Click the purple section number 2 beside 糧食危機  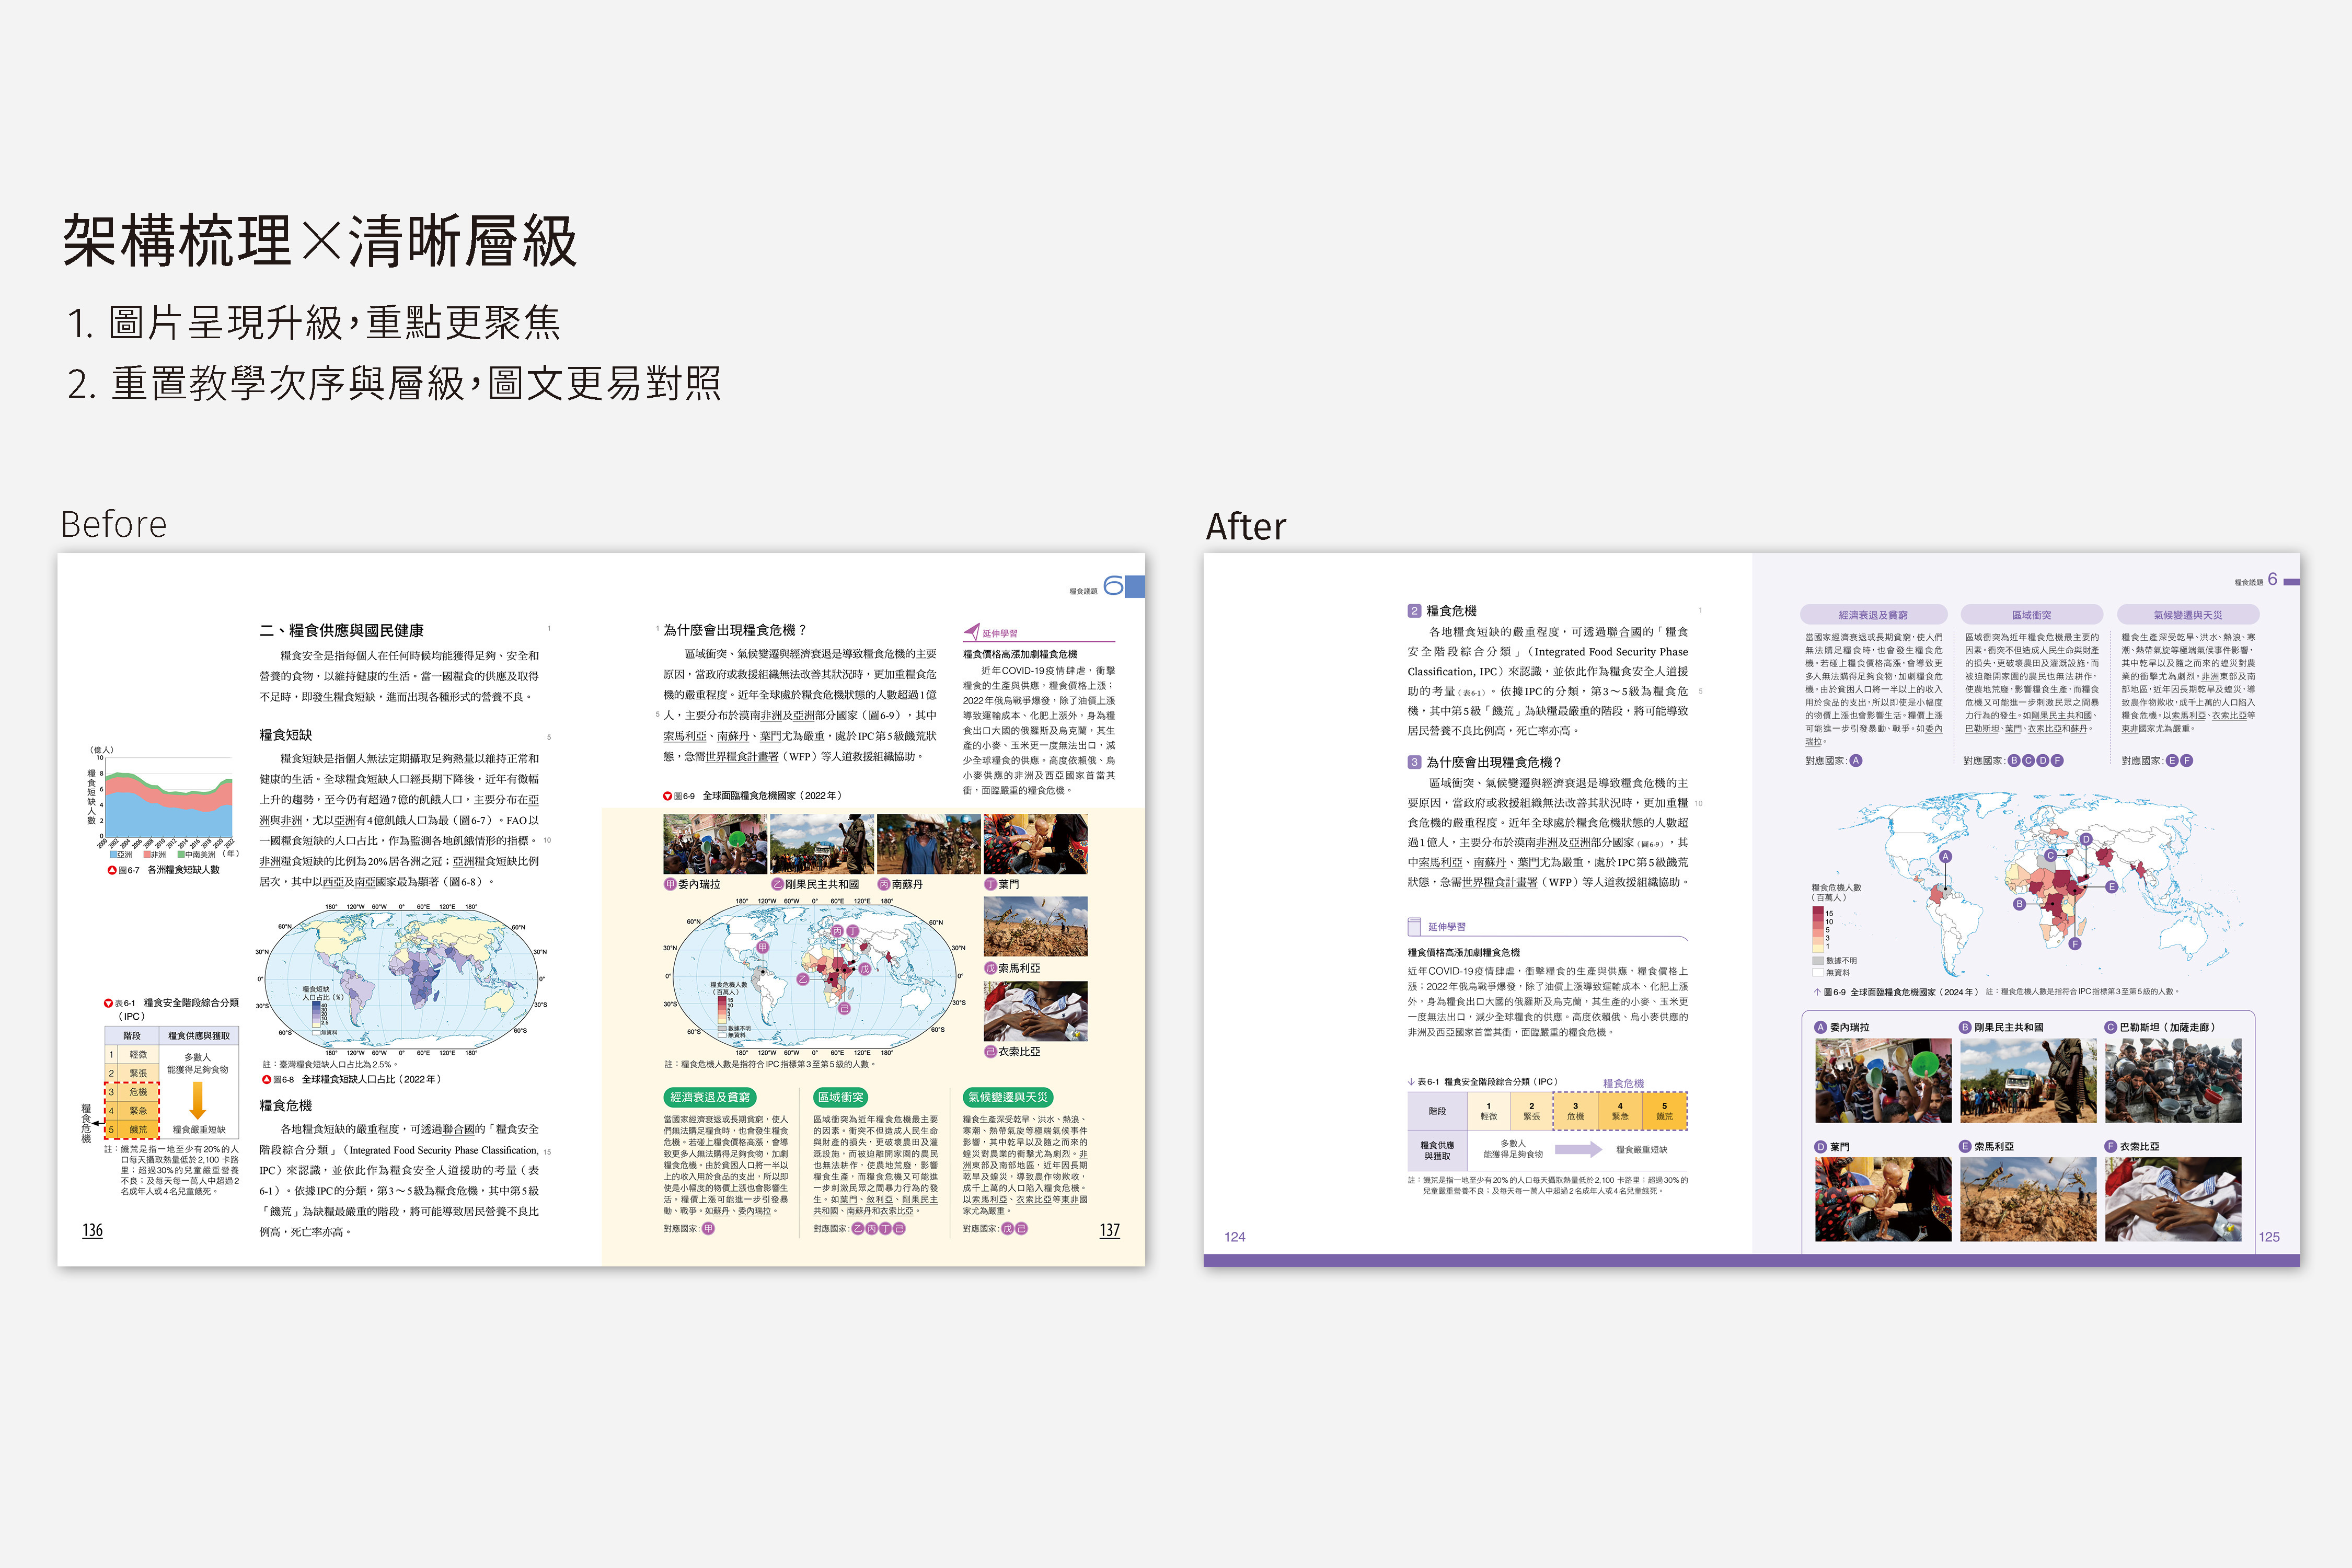click(x=1414, y=610)
